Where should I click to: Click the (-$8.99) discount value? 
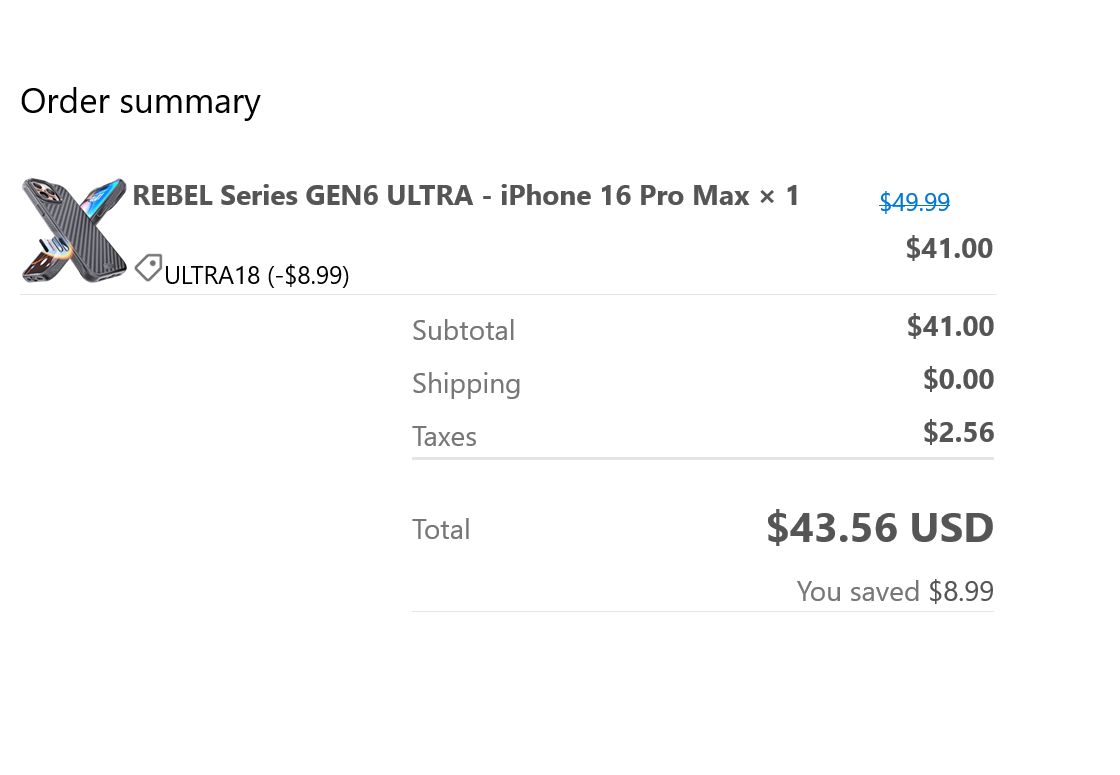tap(308, 276)
